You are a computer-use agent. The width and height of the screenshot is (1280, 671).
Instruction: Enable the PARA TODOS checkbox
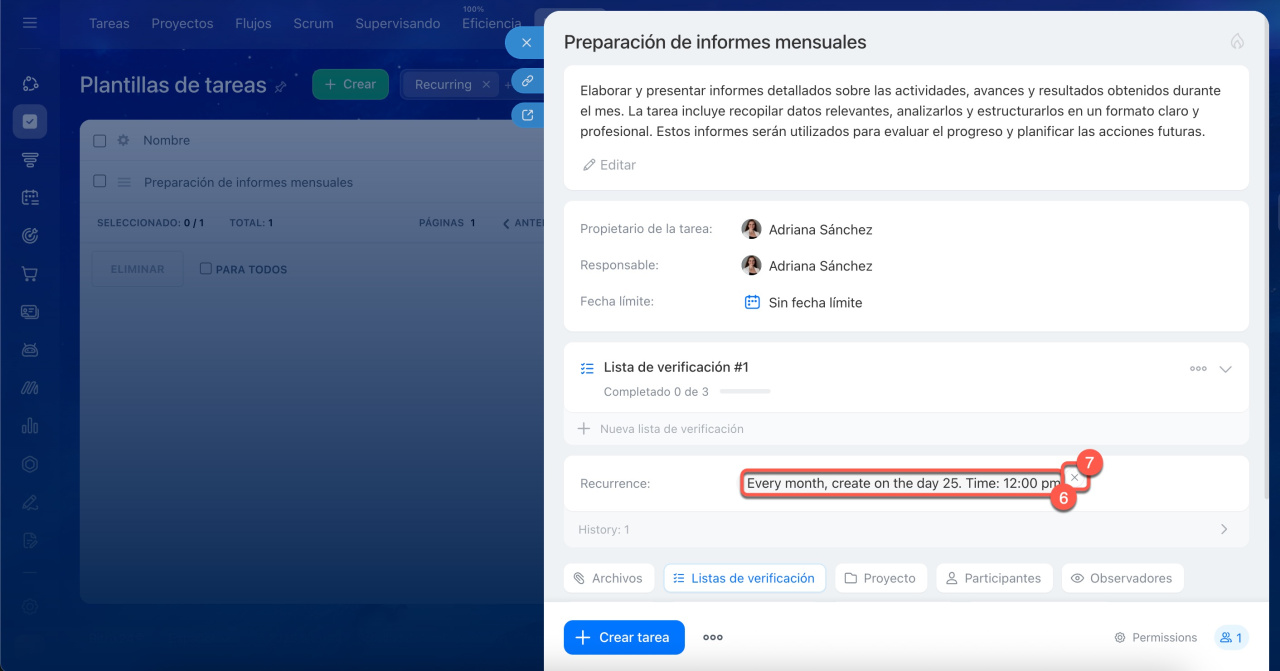206,269
